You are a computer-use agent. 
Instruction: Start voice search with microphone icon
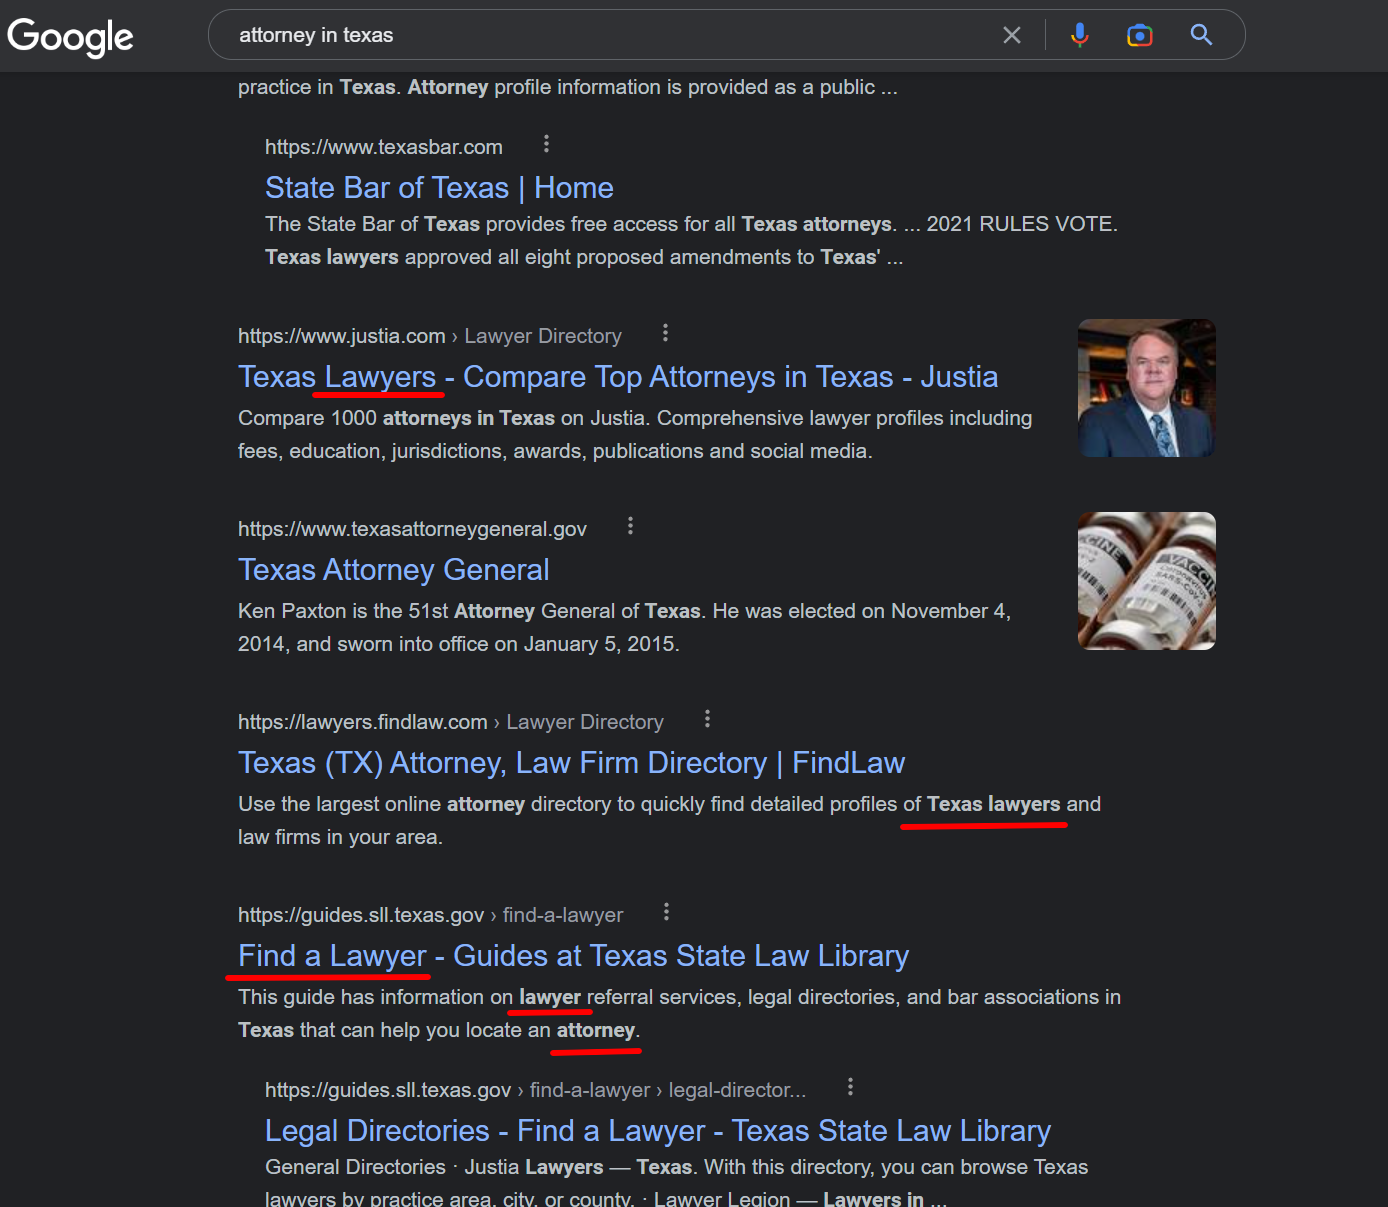tap(1080, 35)
